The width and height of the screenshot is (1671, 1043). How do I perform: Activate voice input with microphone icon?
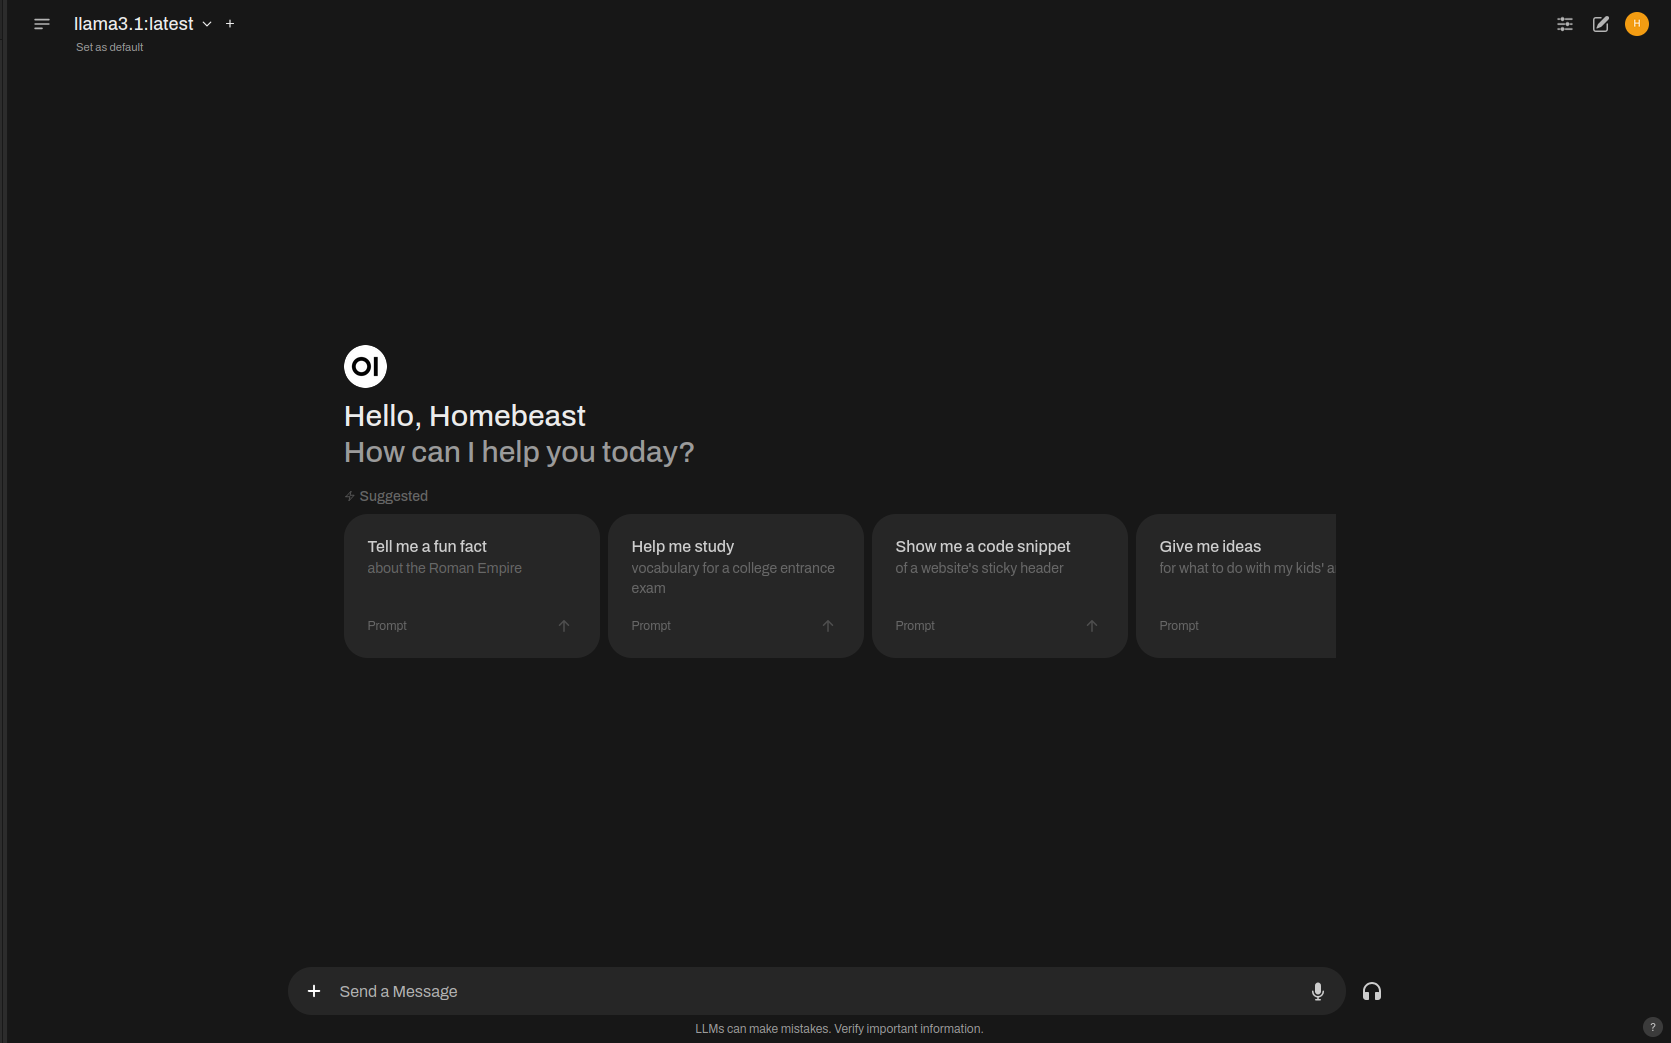[x=1318, y=991]
